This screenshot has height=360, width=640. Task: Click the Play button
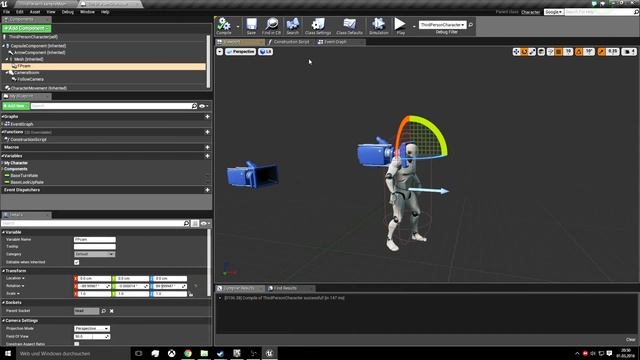(400, 26)
